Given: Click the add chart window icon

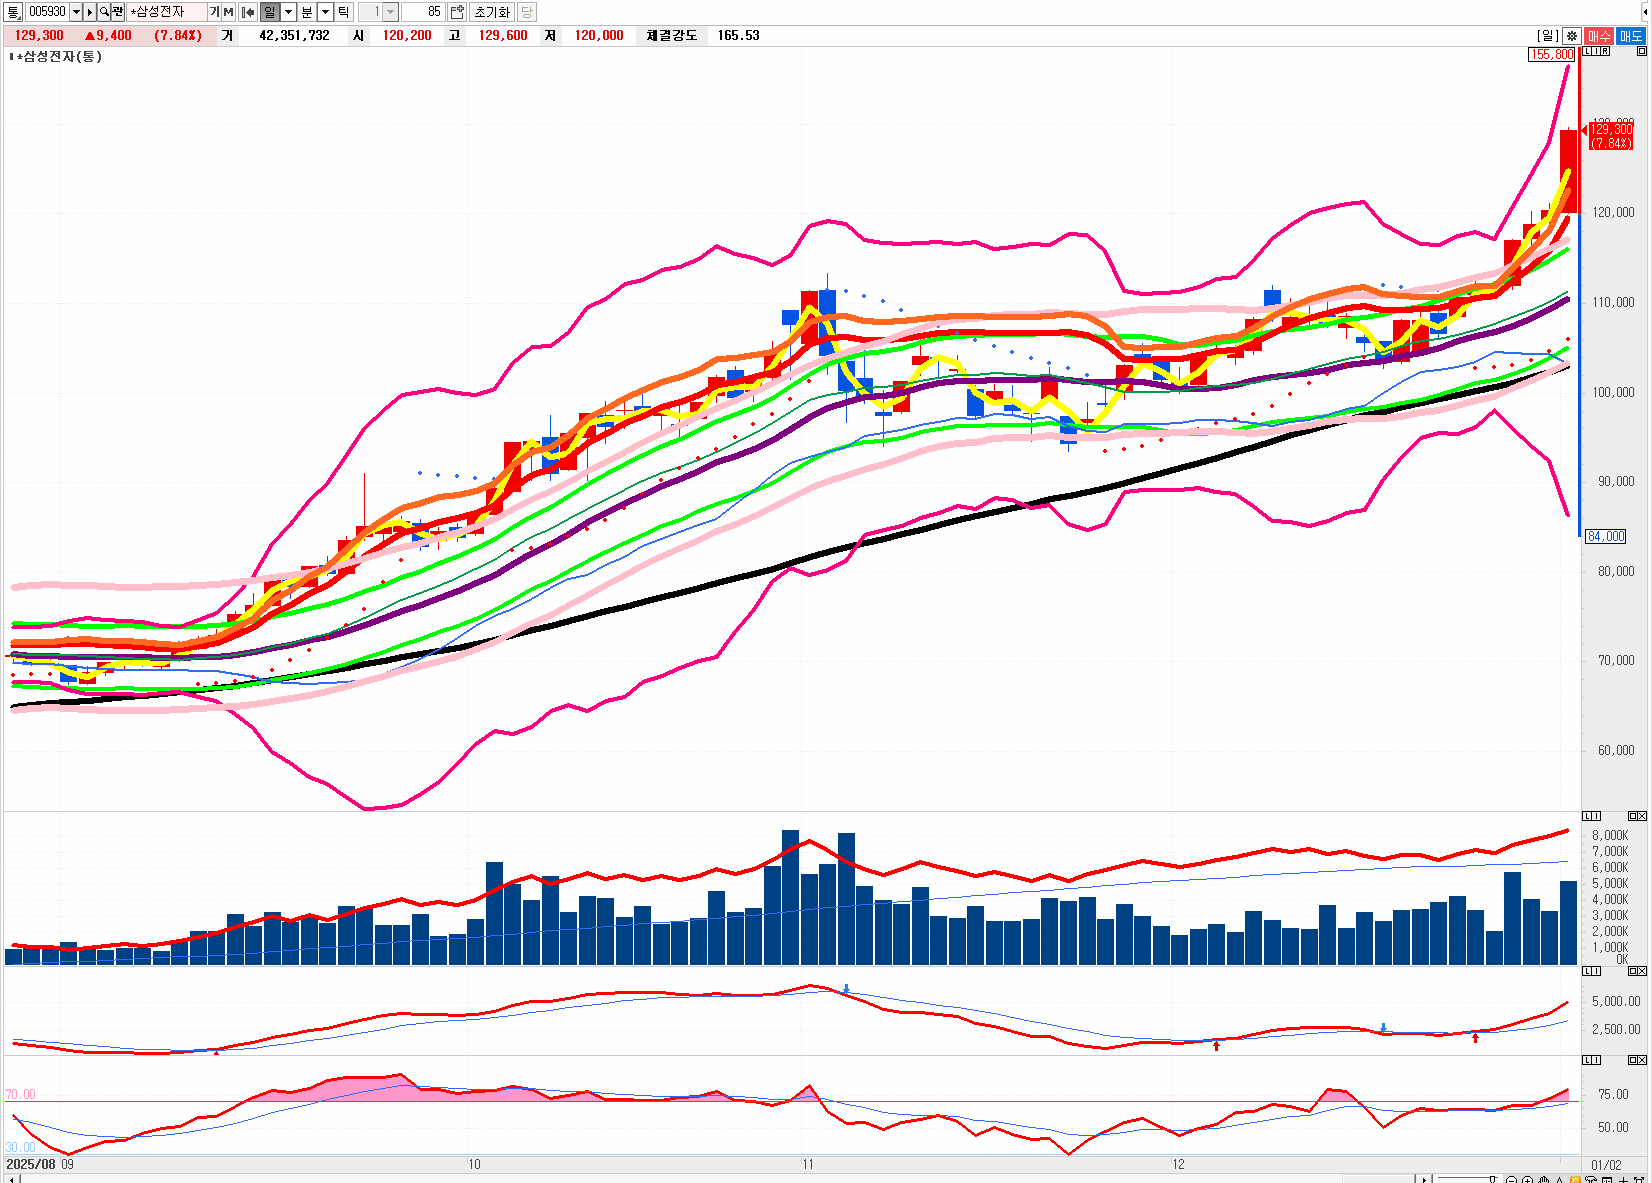Looking at the screenshot, I should [x=457, y=12].
